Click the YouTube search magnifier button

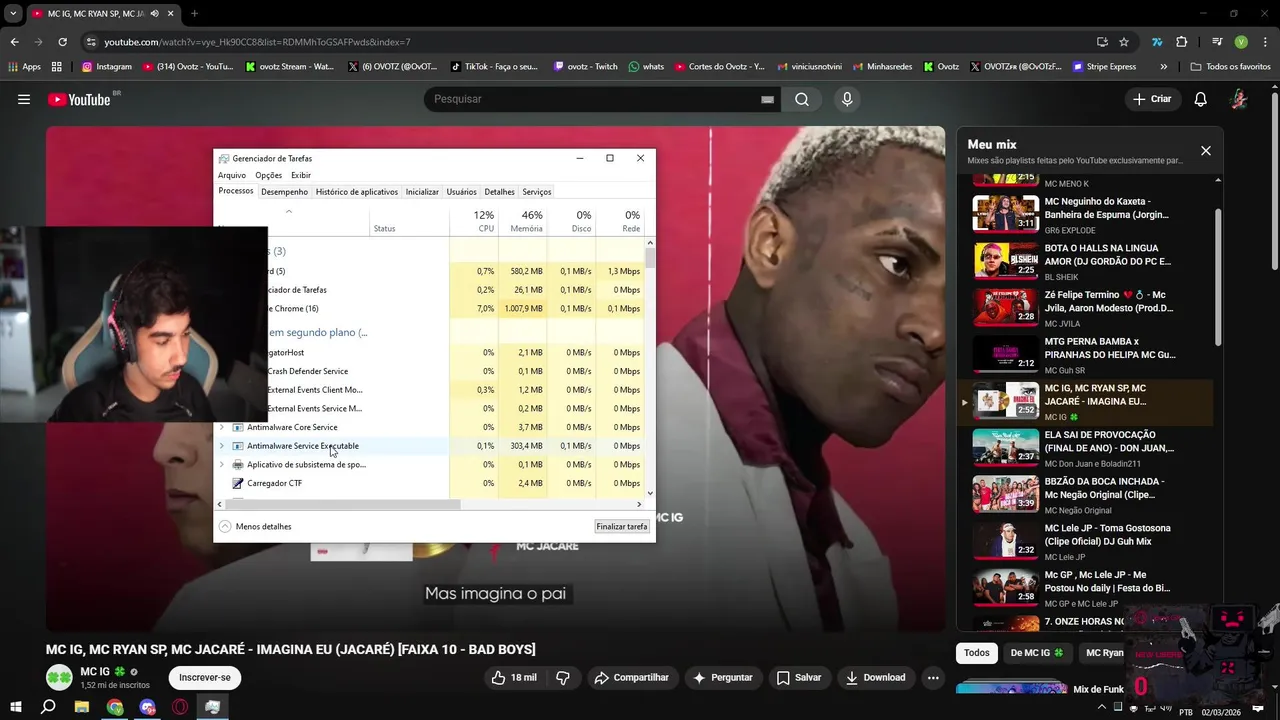[x=802, y=99]
